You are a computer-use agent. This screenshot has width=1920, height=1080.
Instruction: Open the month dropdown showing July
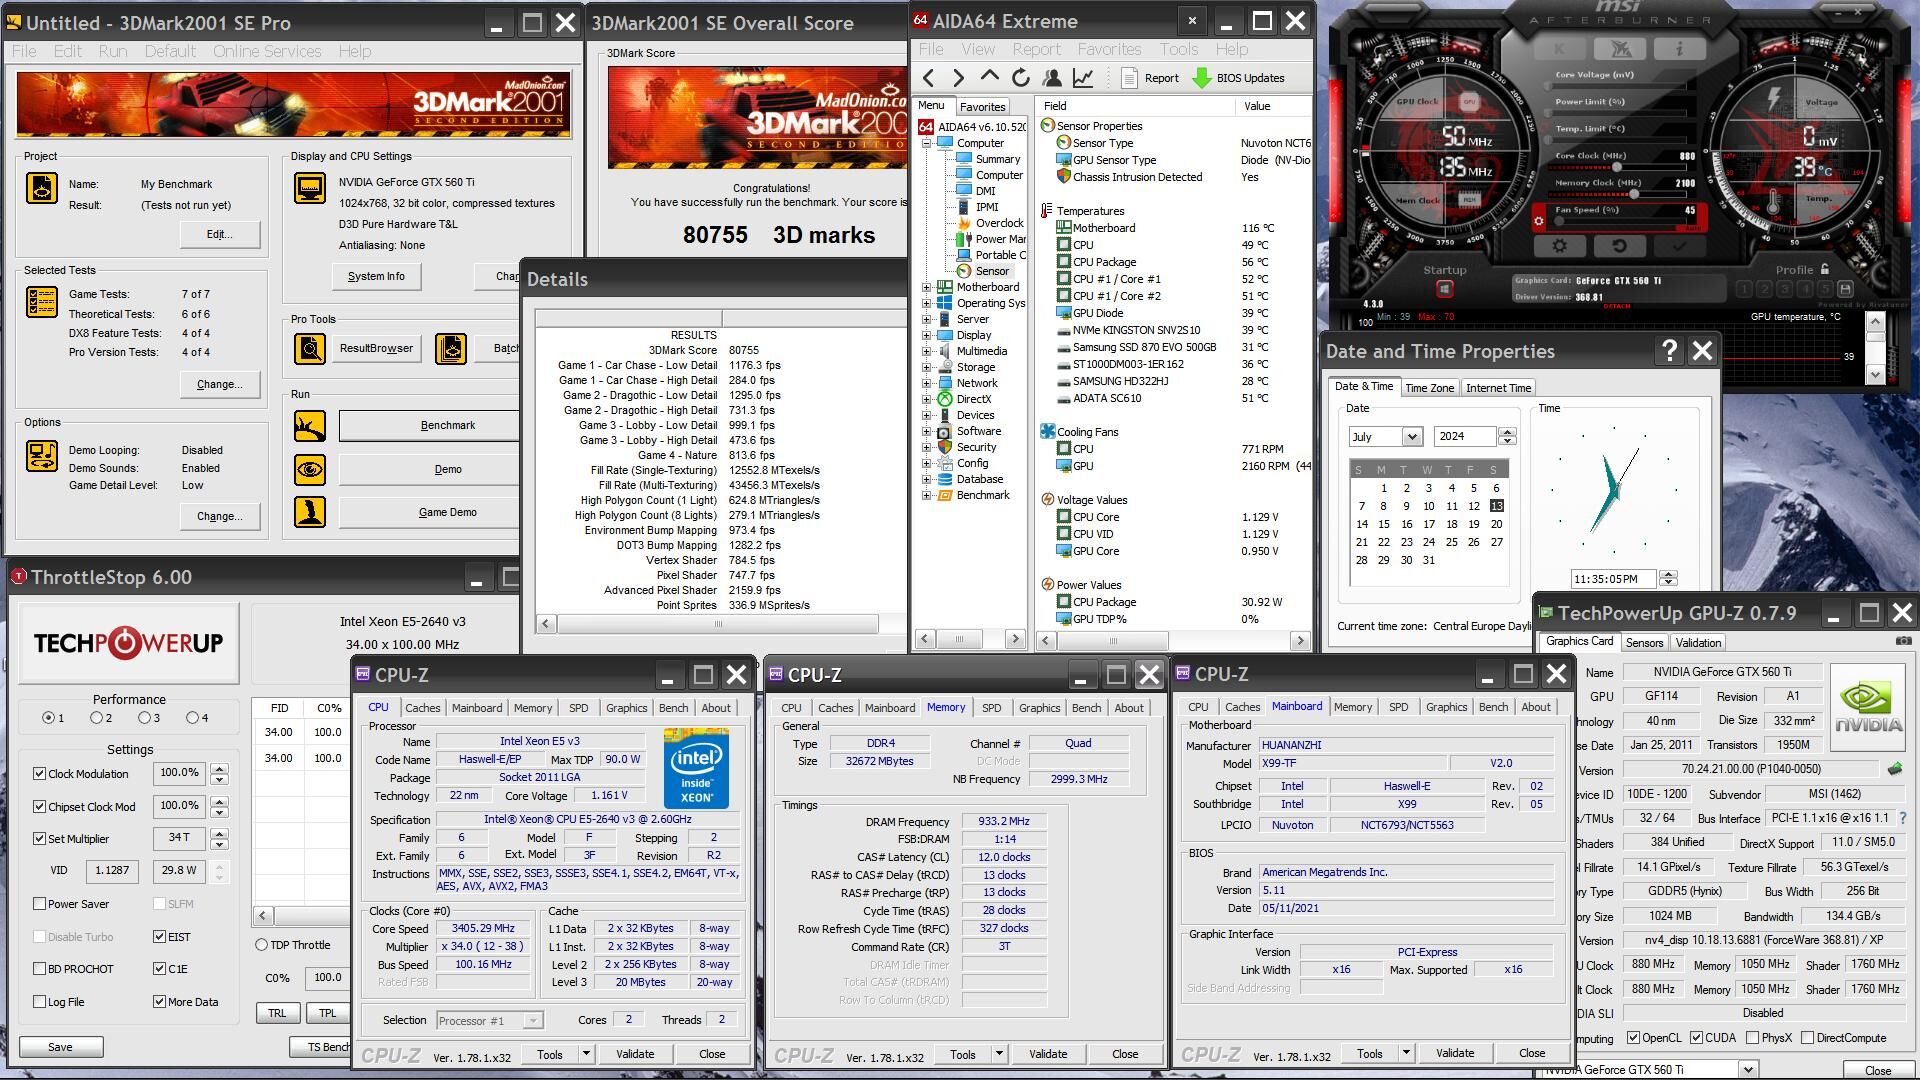[x=1411, y=437]
